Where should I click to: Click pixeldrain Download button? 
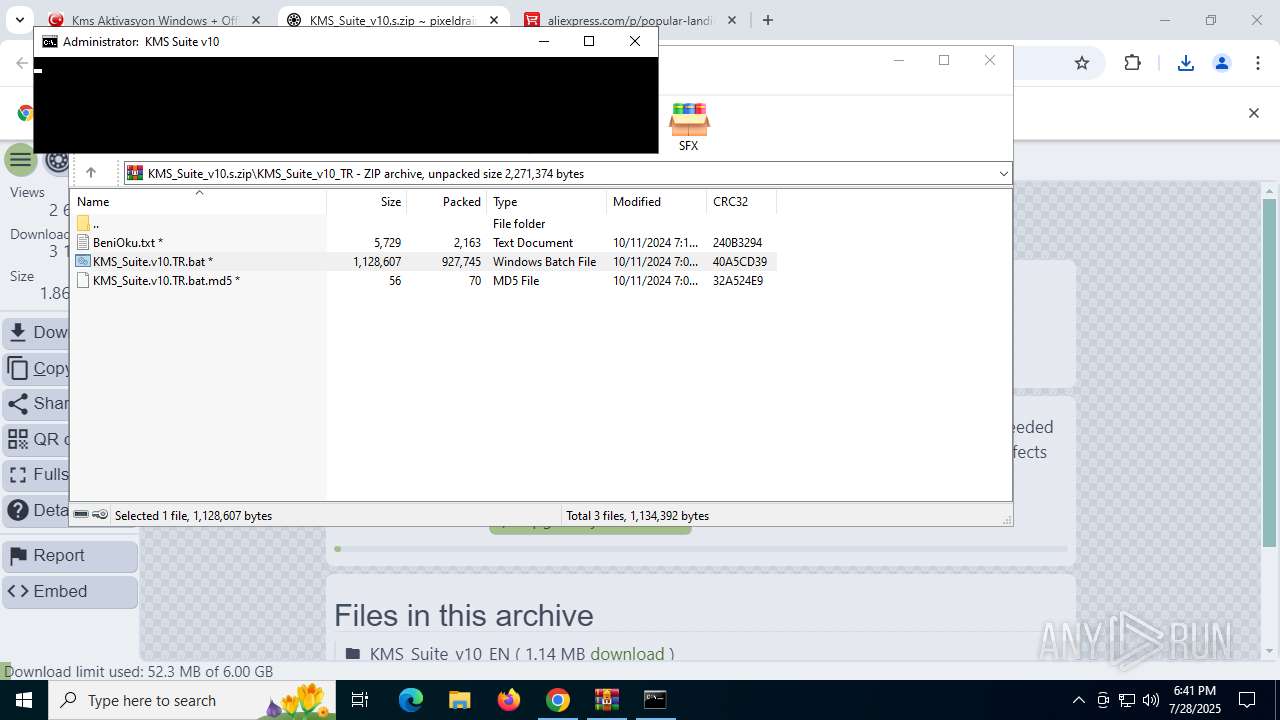click(38, 332)
